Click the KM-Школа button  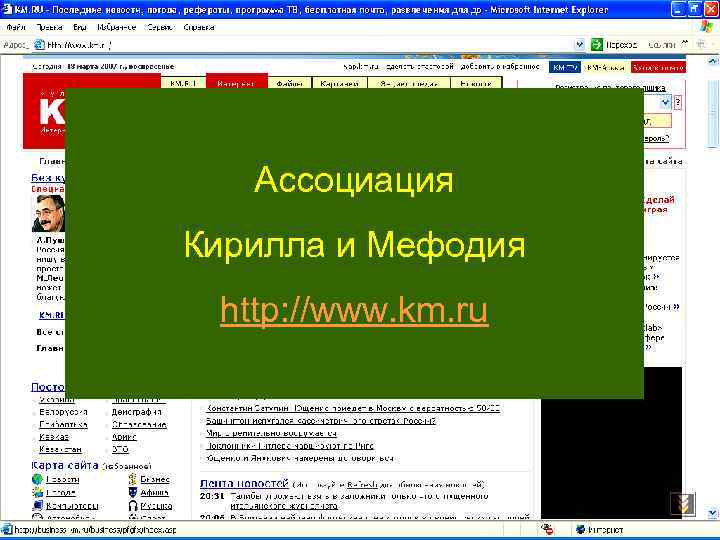pos(606,67)
